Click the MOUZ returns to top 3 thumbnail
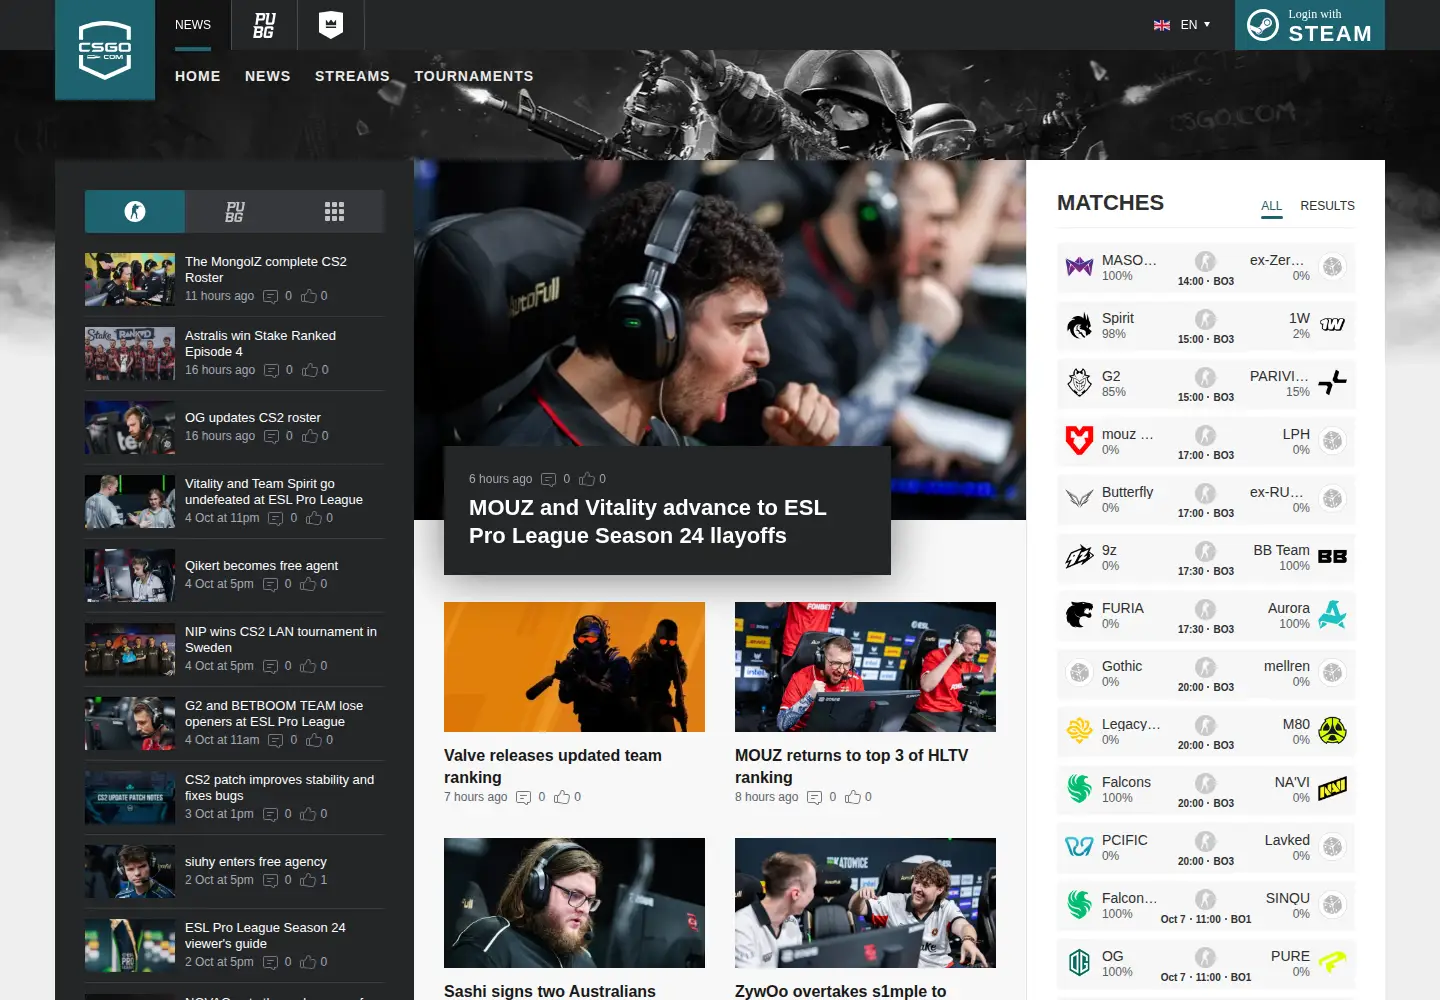 click(865, 667)
